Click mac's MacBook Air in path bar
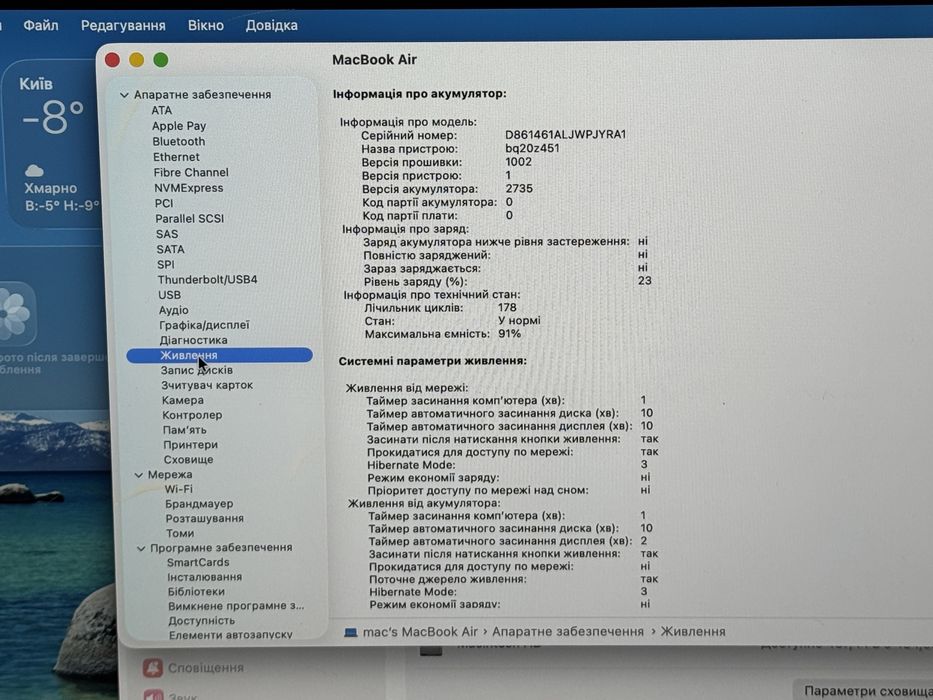The width and height of the screenshot is (933, 700). point(420,632)
